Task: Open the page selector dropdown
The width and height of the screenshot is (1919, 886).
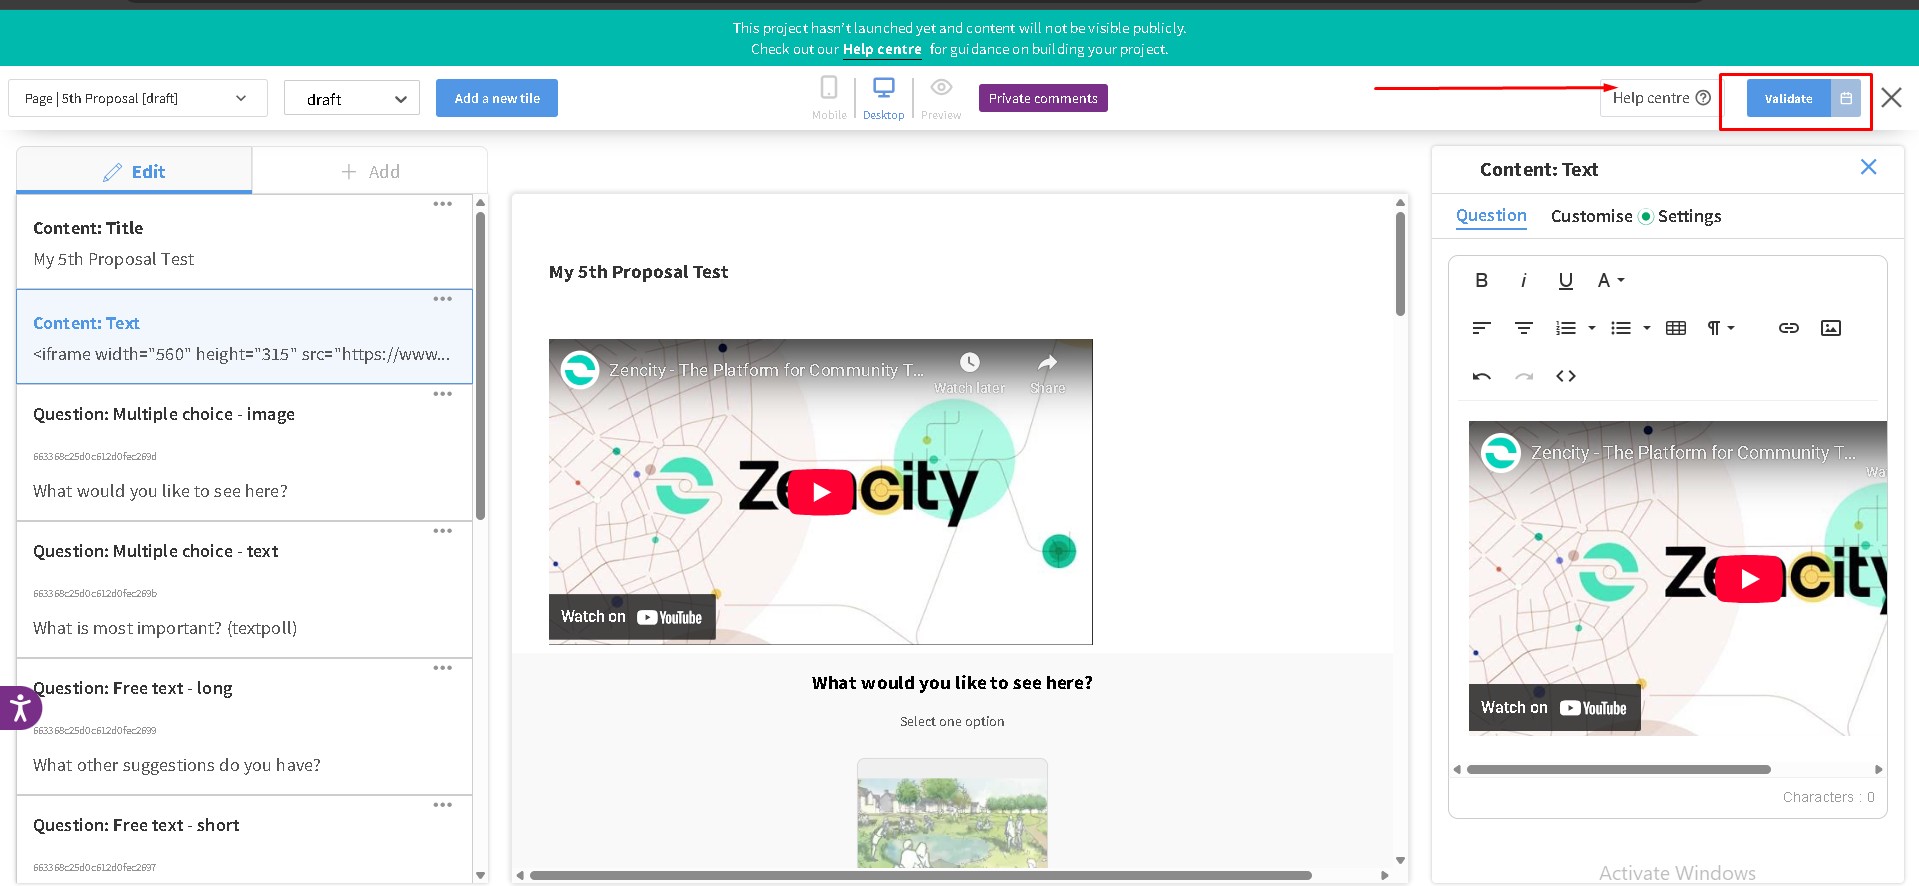Action: point(138,98)
